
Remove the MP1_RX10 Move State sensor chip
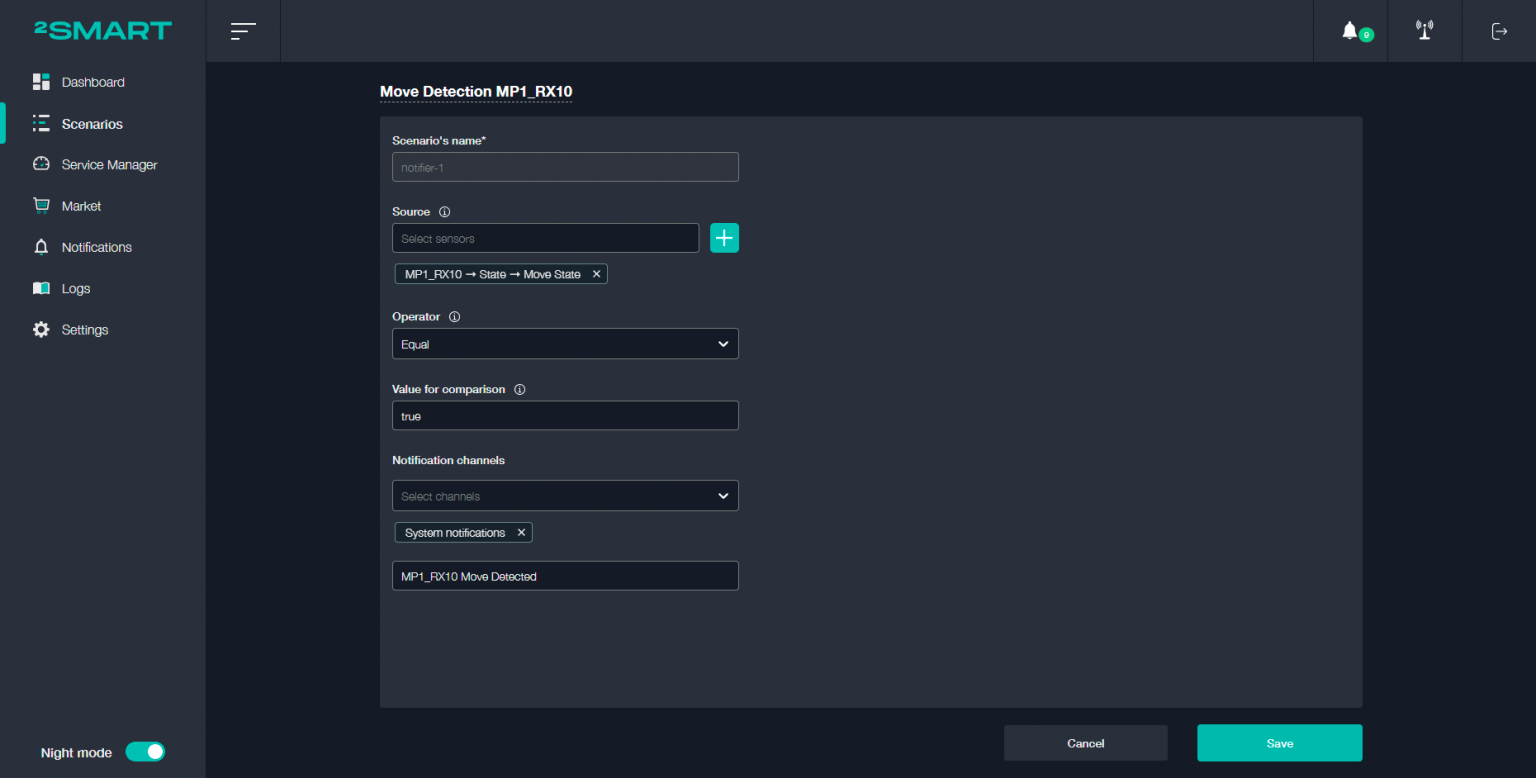pos(596,273)
